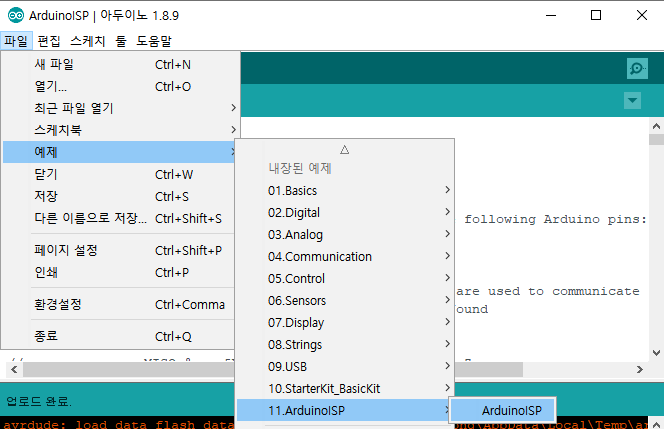Open the 툴 menu

[121, 41]
